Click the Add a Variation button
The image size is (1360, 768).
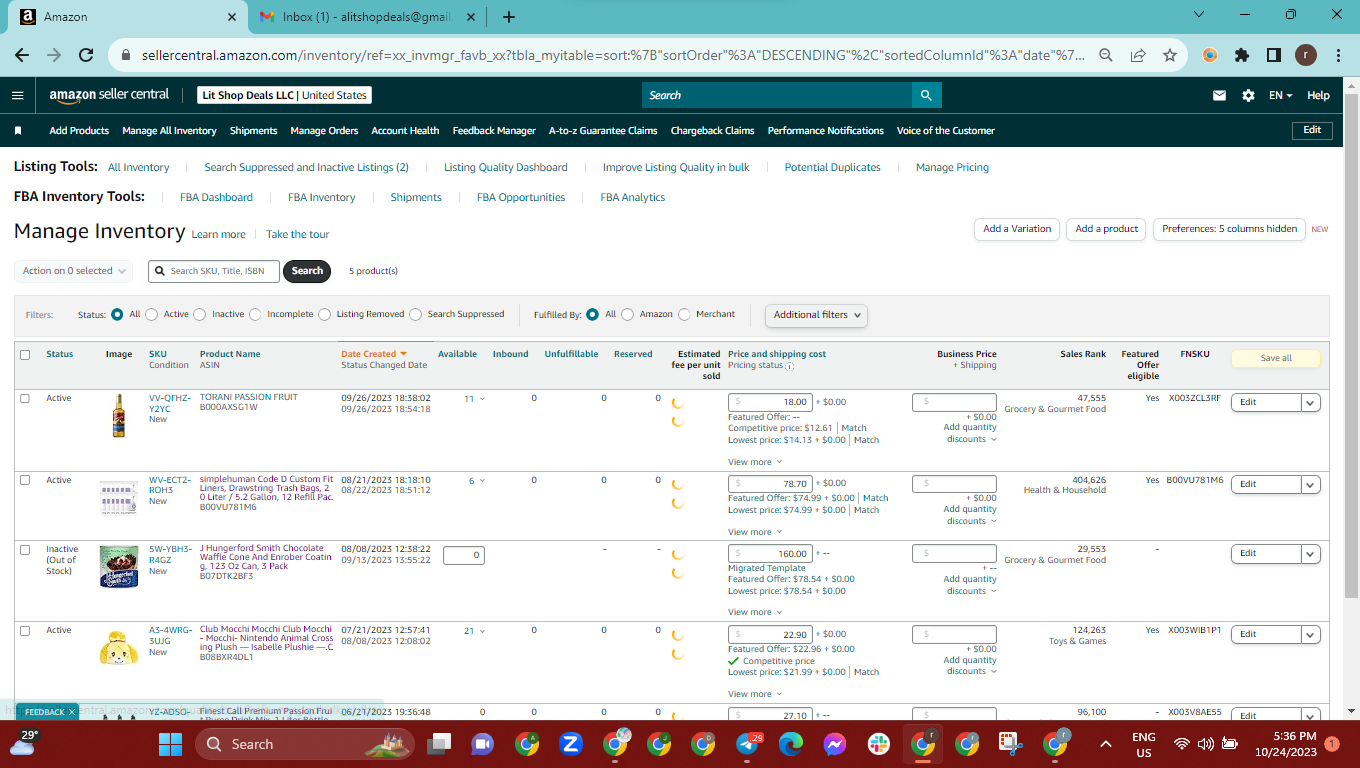(x=1017, y=229)
